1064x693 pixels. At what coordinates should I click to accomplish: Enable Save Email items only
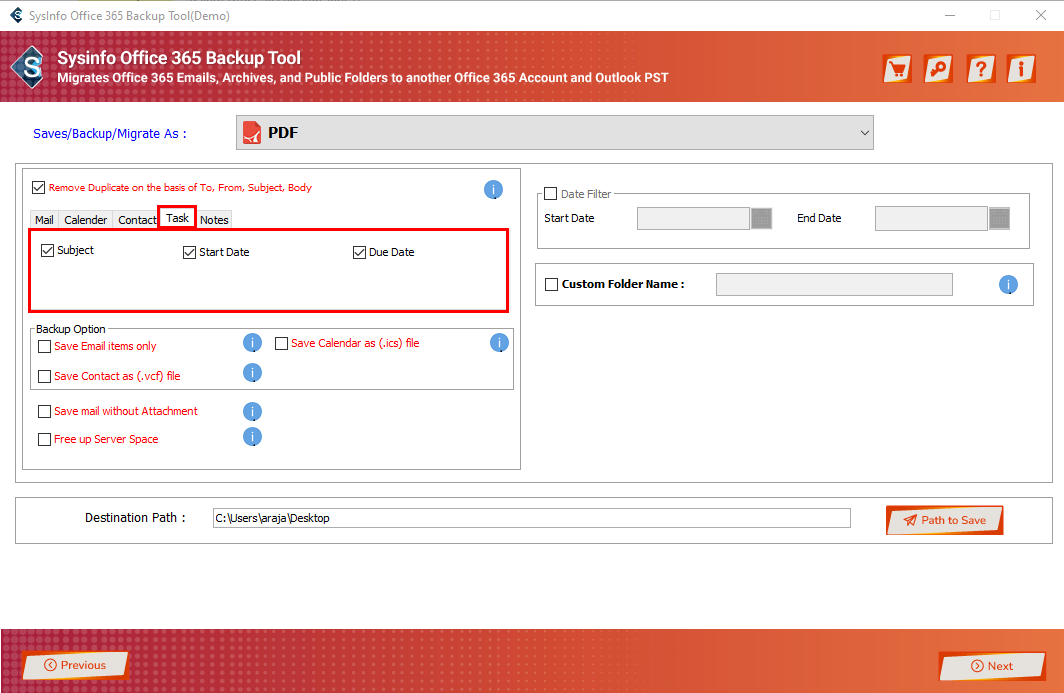pyautogui.click(x=45, y=347)
